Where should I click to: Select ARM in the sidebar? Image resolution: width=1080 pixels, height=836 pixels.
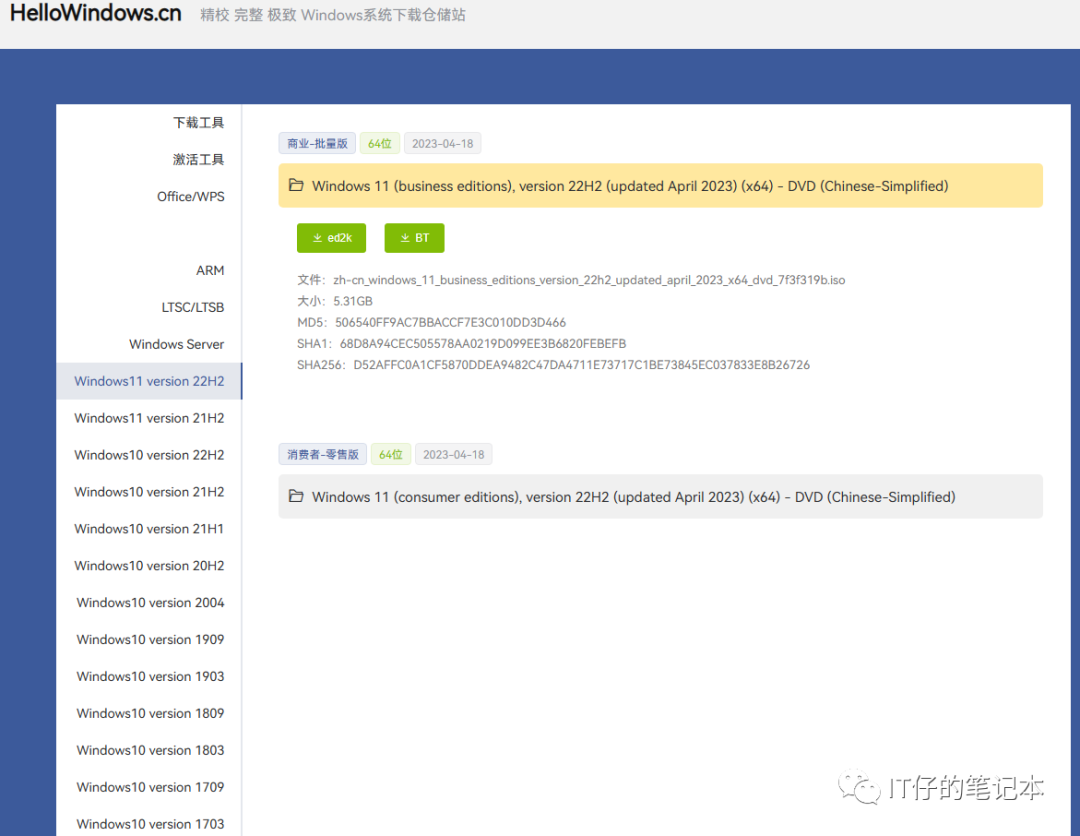click(x=210, y=271)
